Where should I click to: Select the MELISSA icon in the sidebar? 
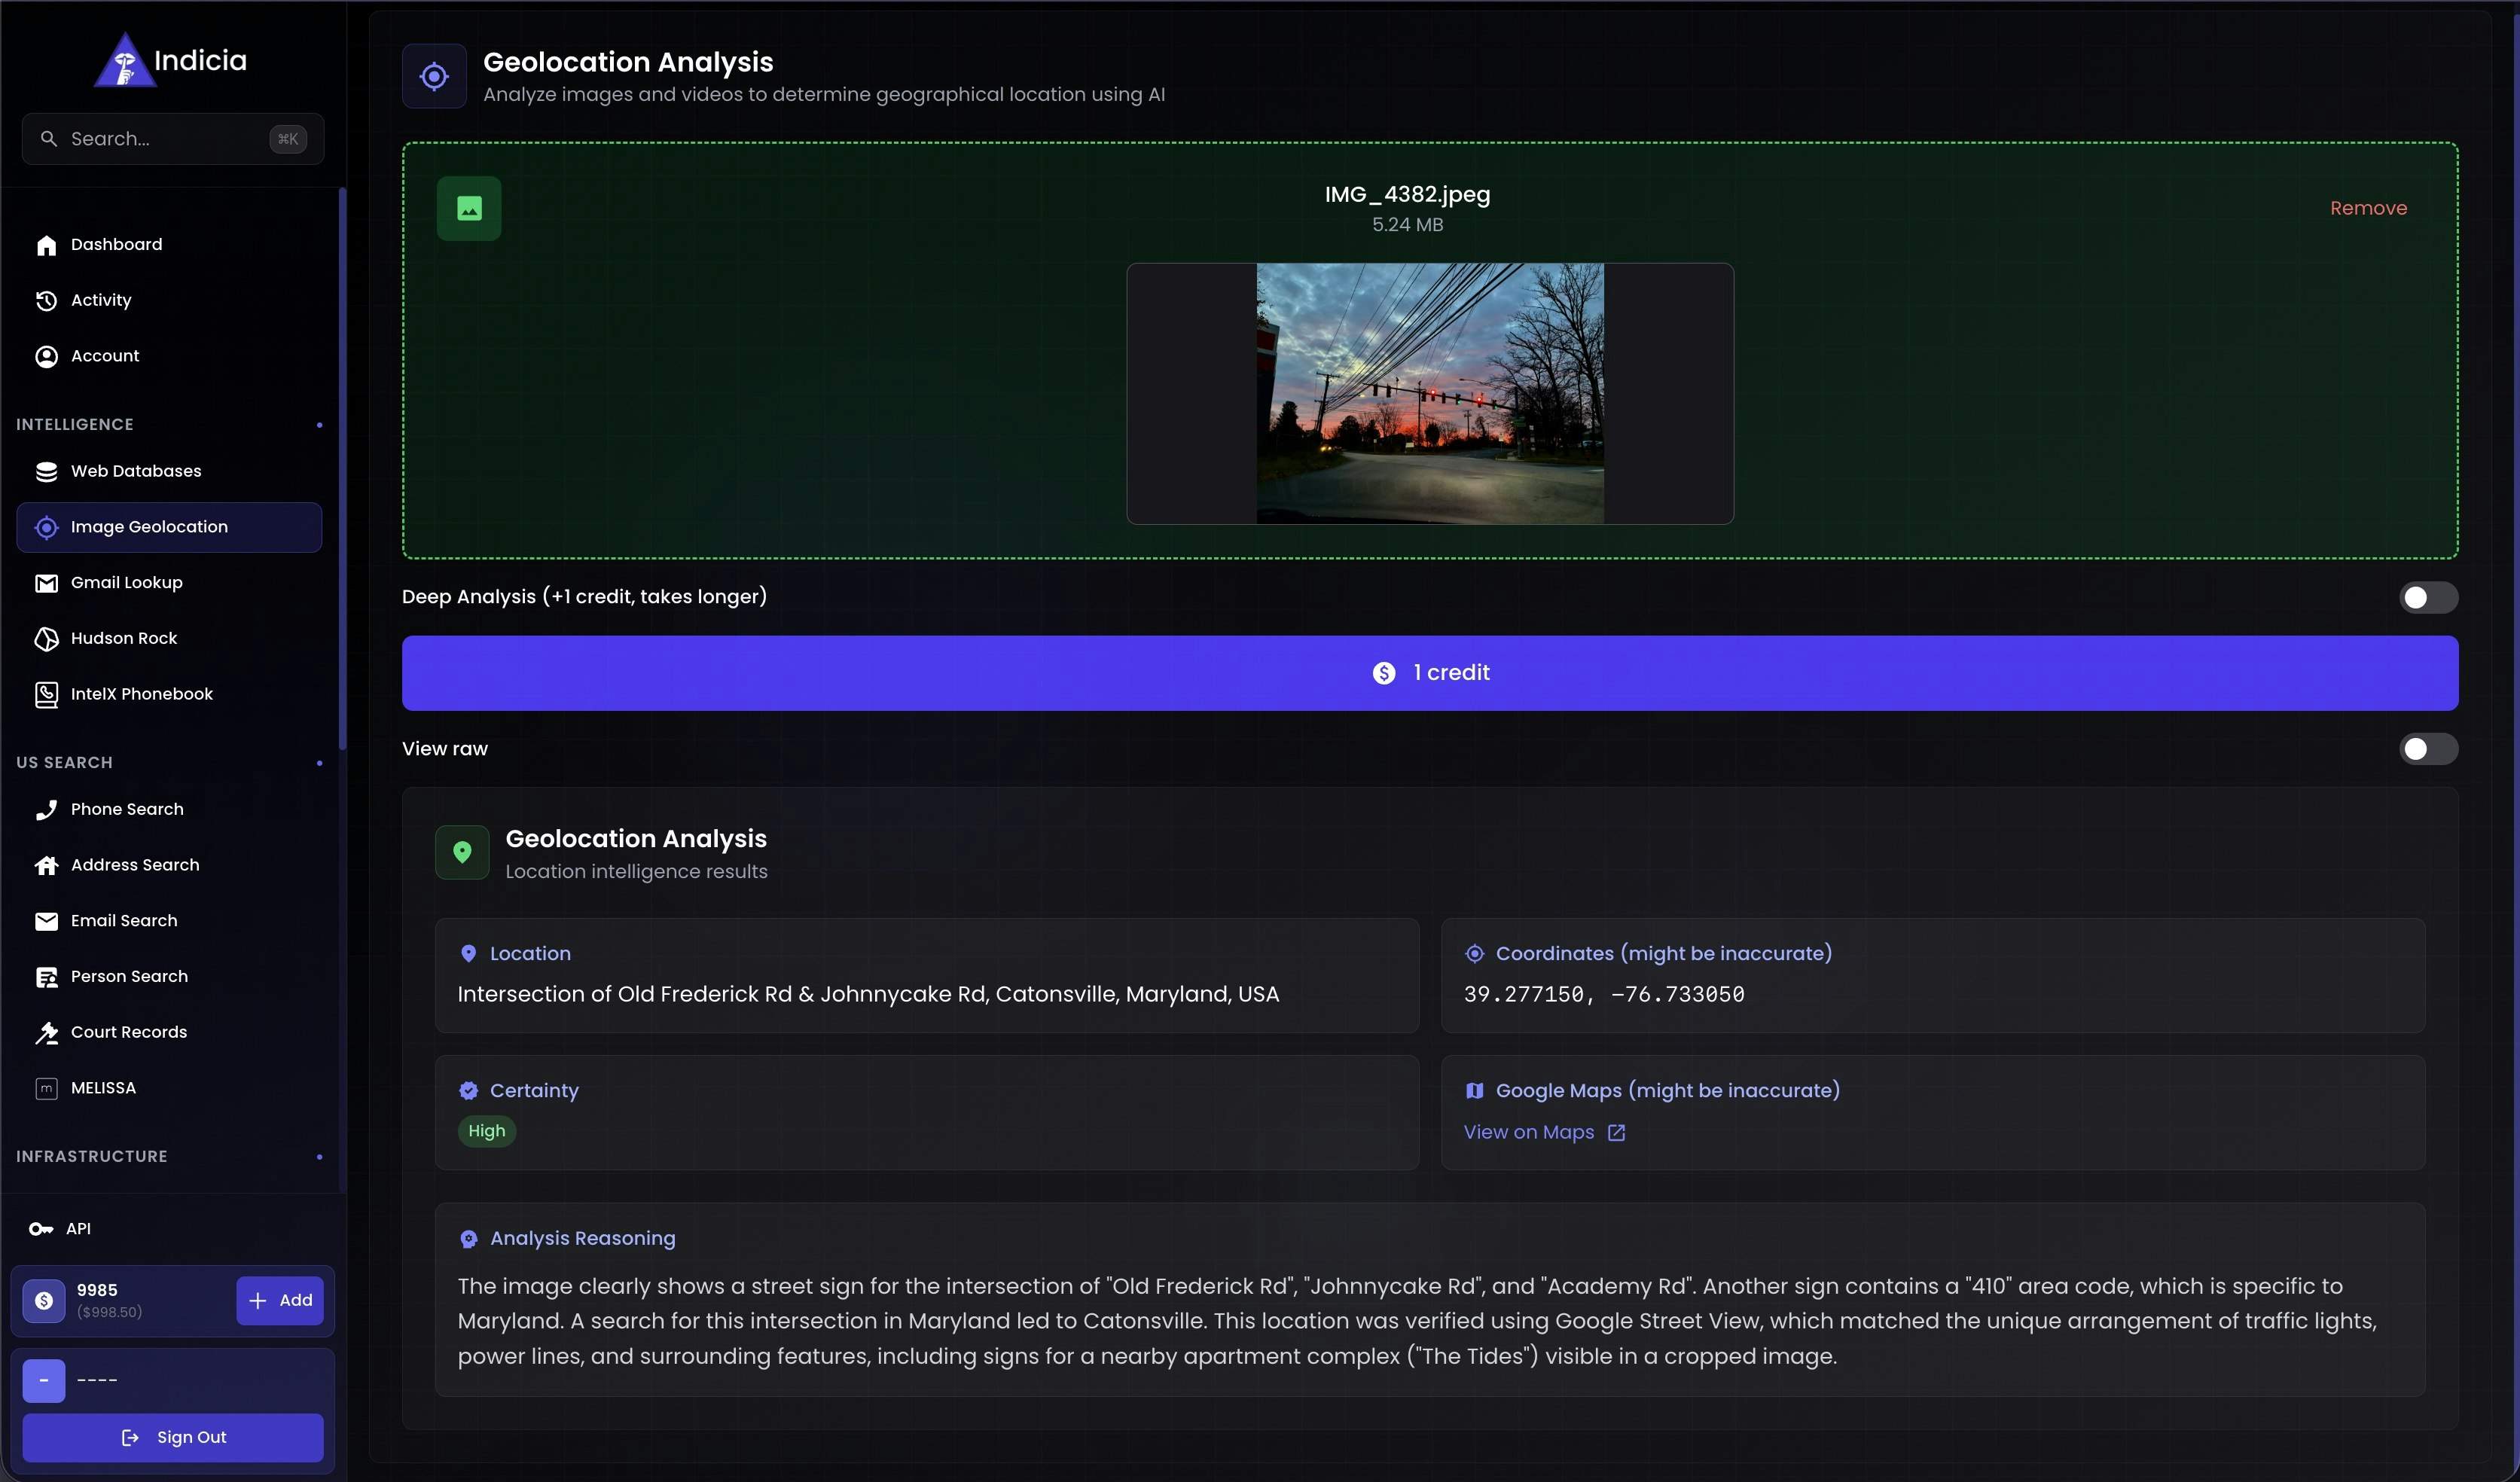click(46, 1088)
